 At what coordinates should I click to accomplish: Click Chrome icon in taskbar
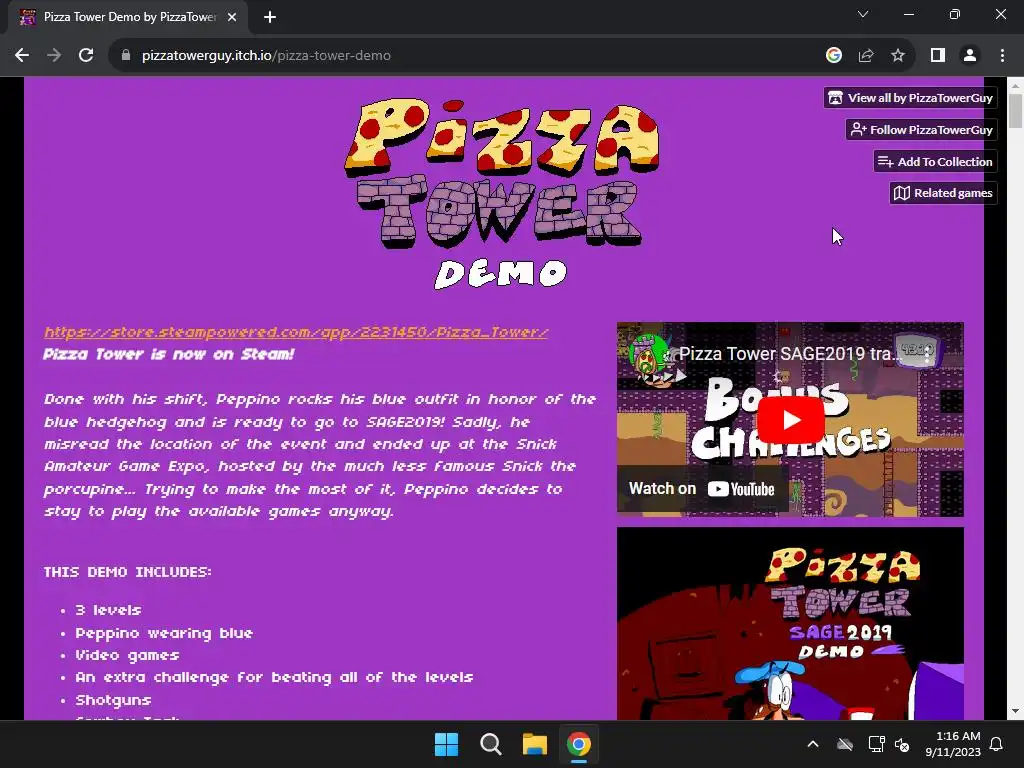pos(579,744)
